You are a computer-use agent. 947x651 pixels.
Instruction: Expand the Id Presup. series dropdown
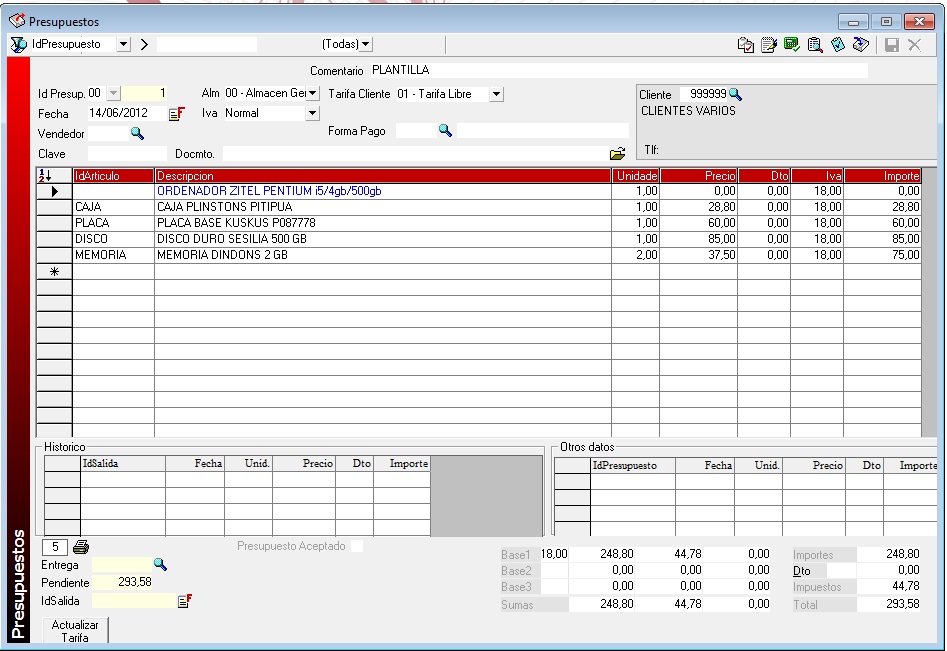coord(114,94)
